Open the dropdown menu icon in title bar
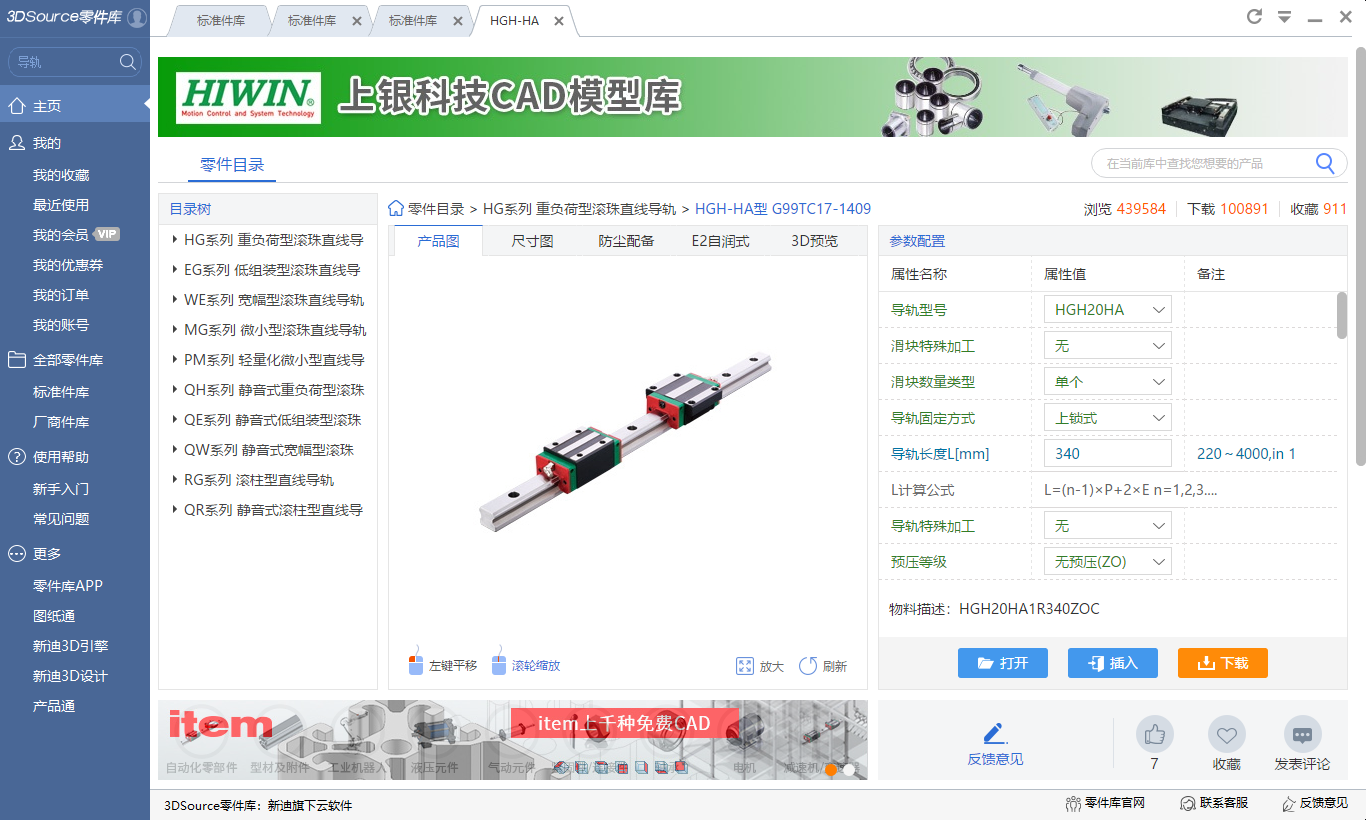Screen dimensions: 1366x820 coord(1284,18)
